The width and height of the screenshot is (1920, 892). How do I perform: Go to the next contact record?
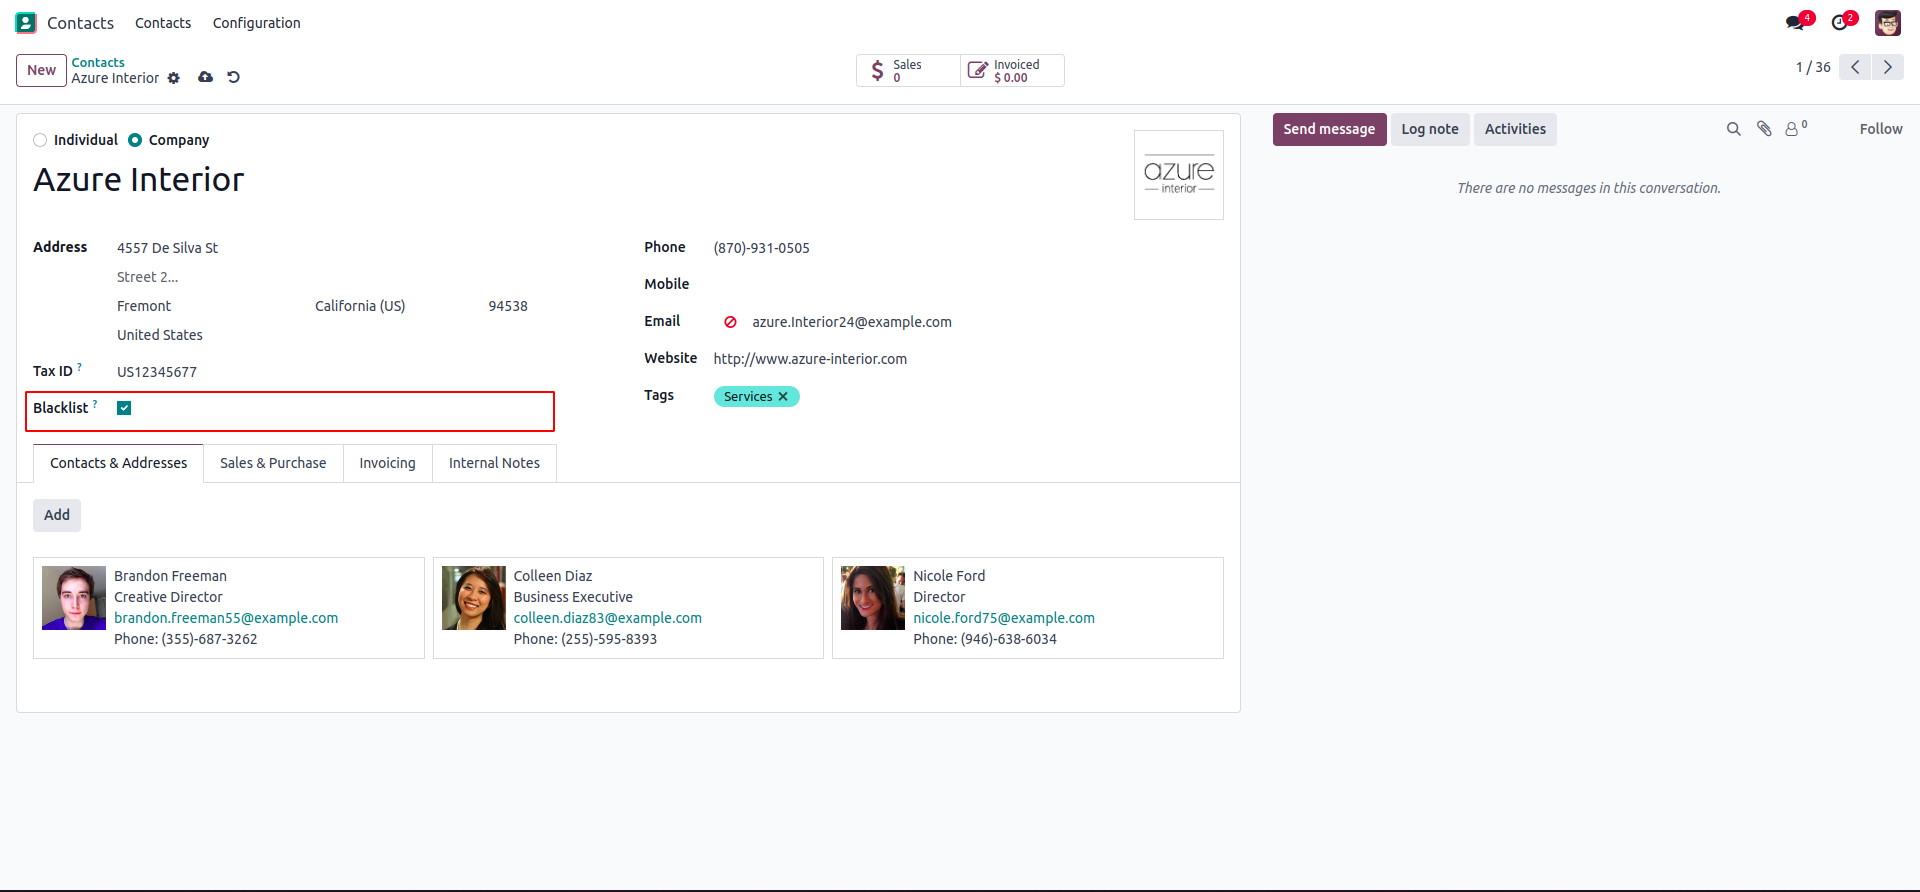[x=1887, y=67]
